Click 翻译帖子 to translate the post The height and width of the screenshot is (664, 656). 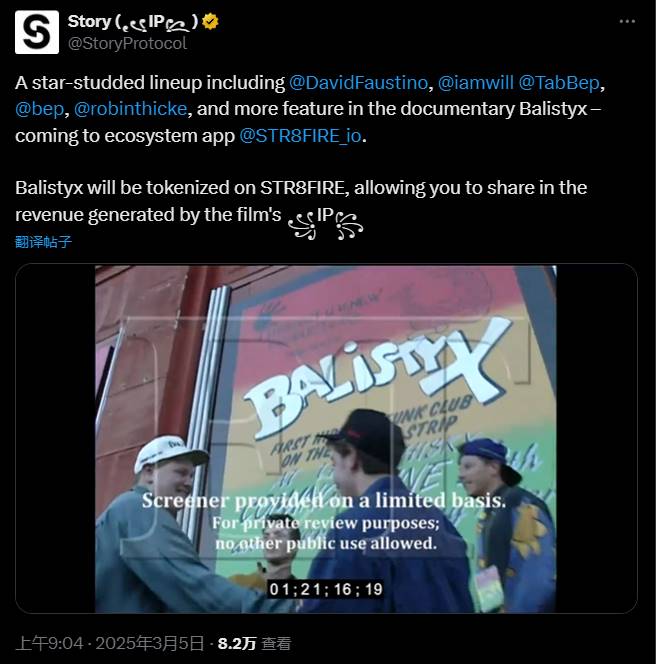click(x=43, y=242)
